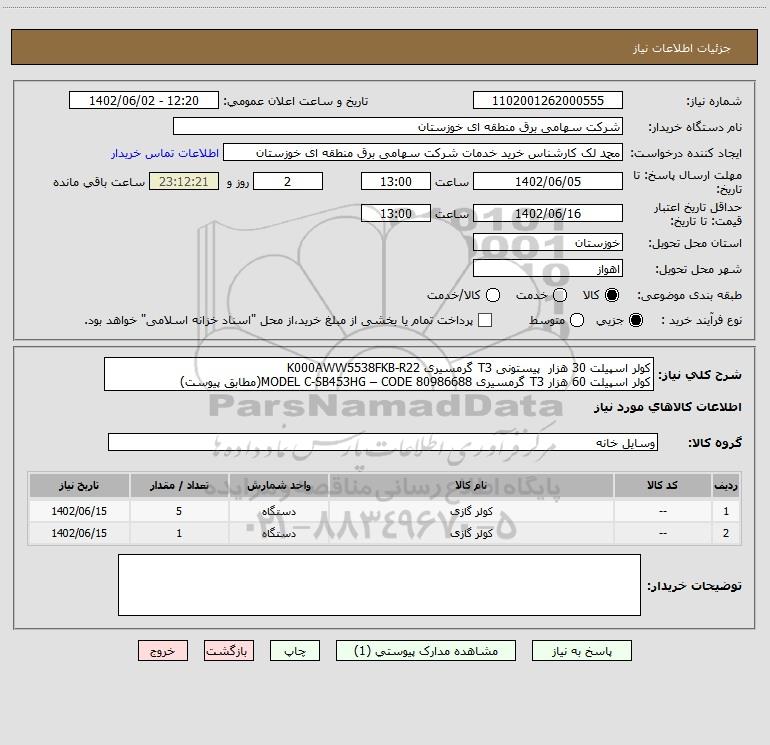The width and height of the screenshot is (770, 745).
Task: Select the خدمت radio option
Action: (560, 296)
